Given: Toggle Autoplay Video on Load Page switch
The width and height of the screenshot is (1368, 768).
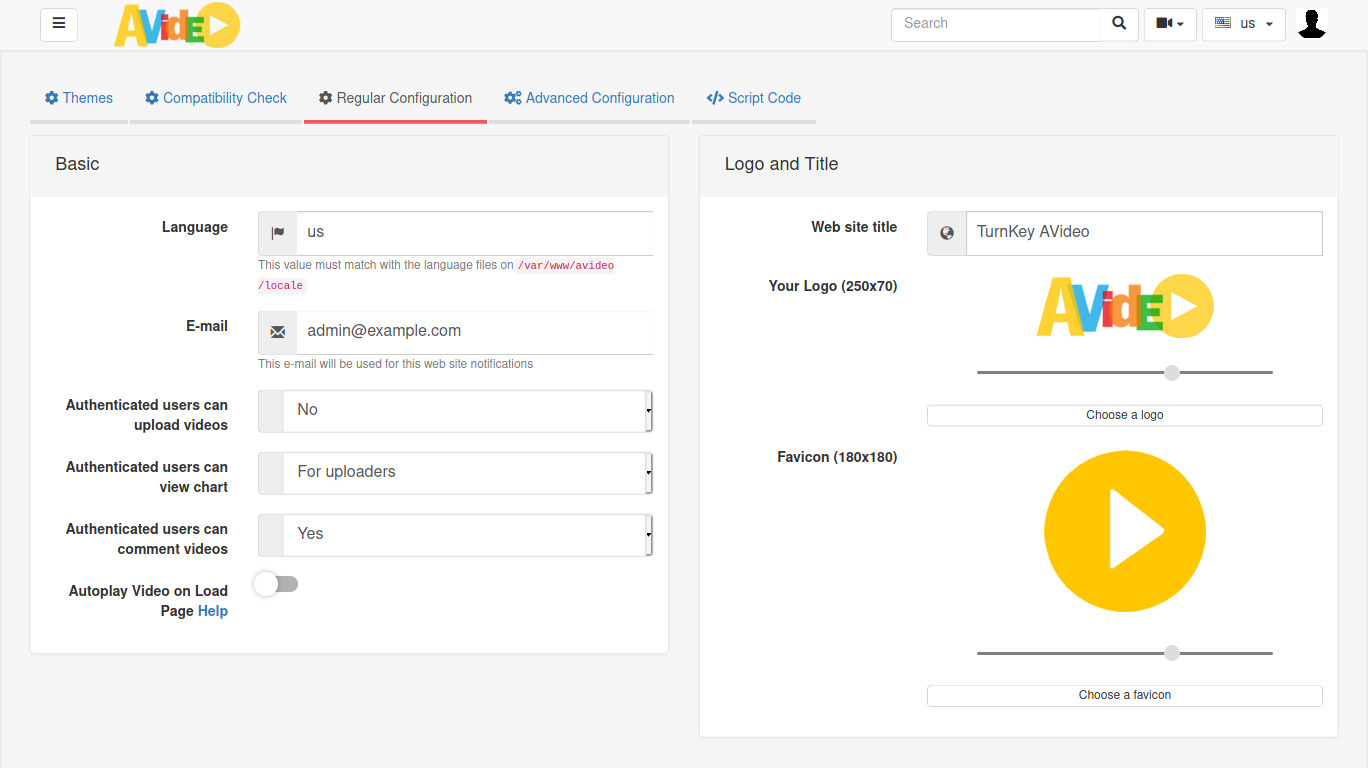Looking at the screenshot, I should [x=276, y=584].
